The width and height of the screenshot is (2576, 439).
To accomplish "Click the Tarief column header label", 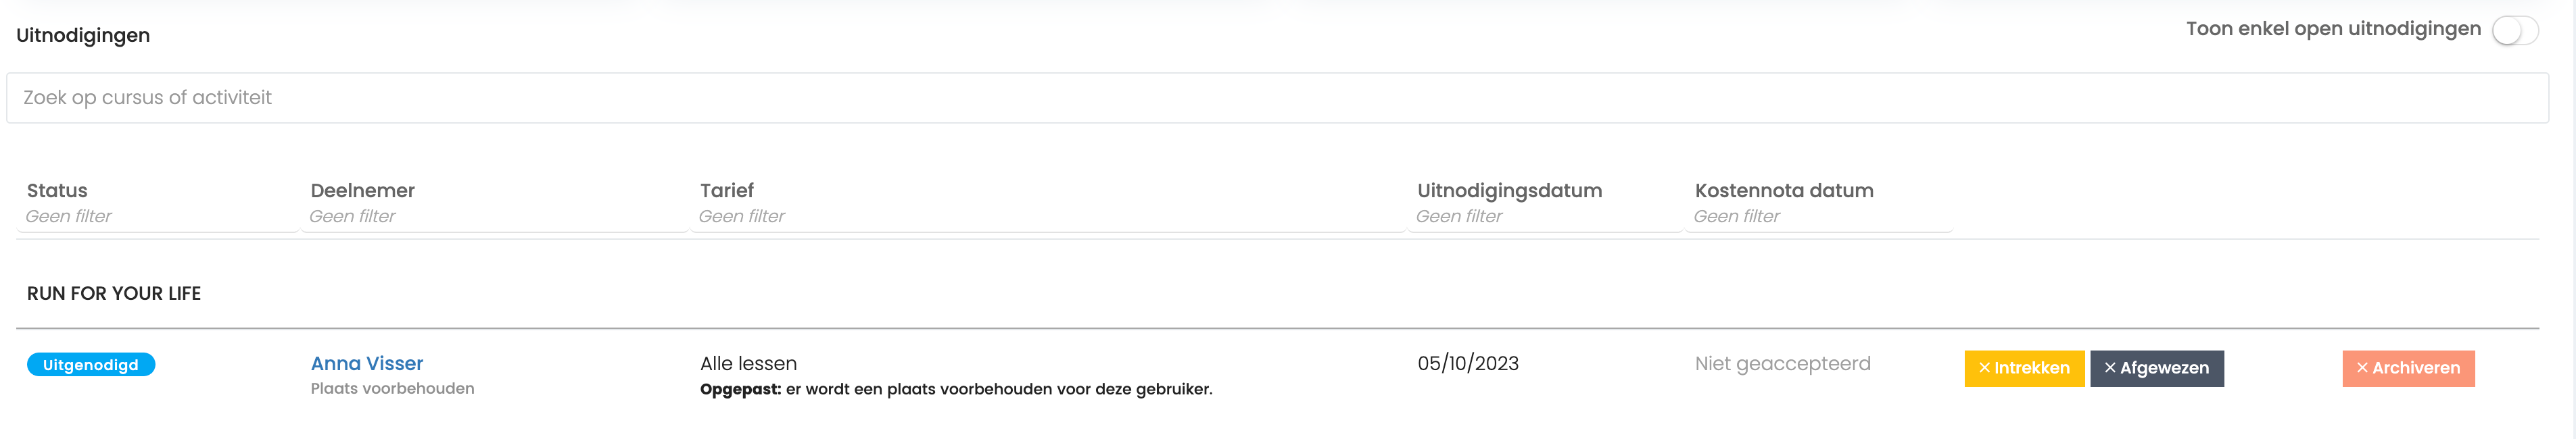I will tap(726, 190).
